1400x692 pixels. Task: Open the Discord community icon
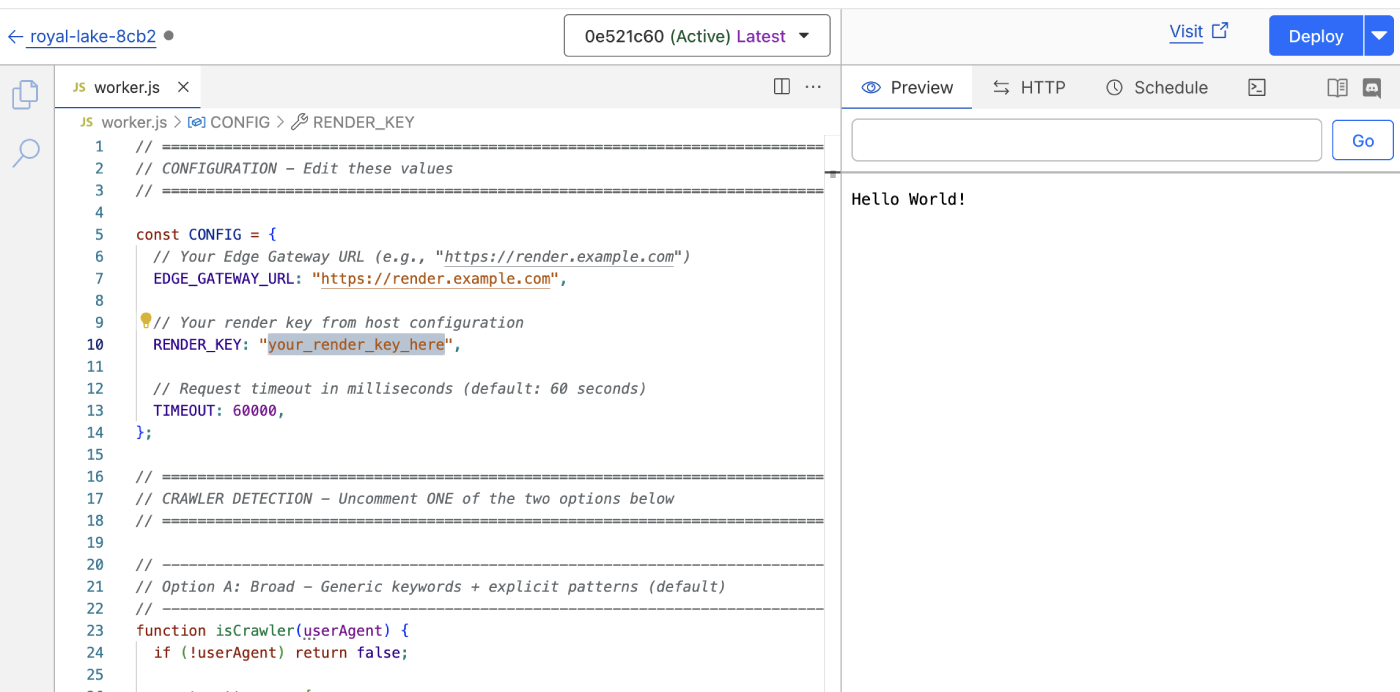click(1372, 87)
